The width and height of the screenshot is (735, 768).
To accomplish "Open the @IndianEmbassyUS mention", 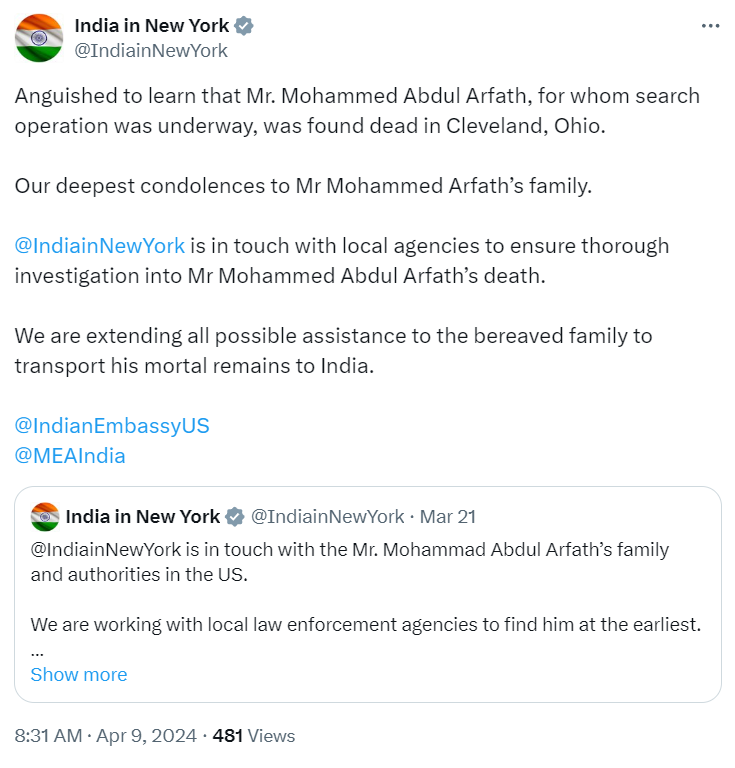I will coord(112,426).
